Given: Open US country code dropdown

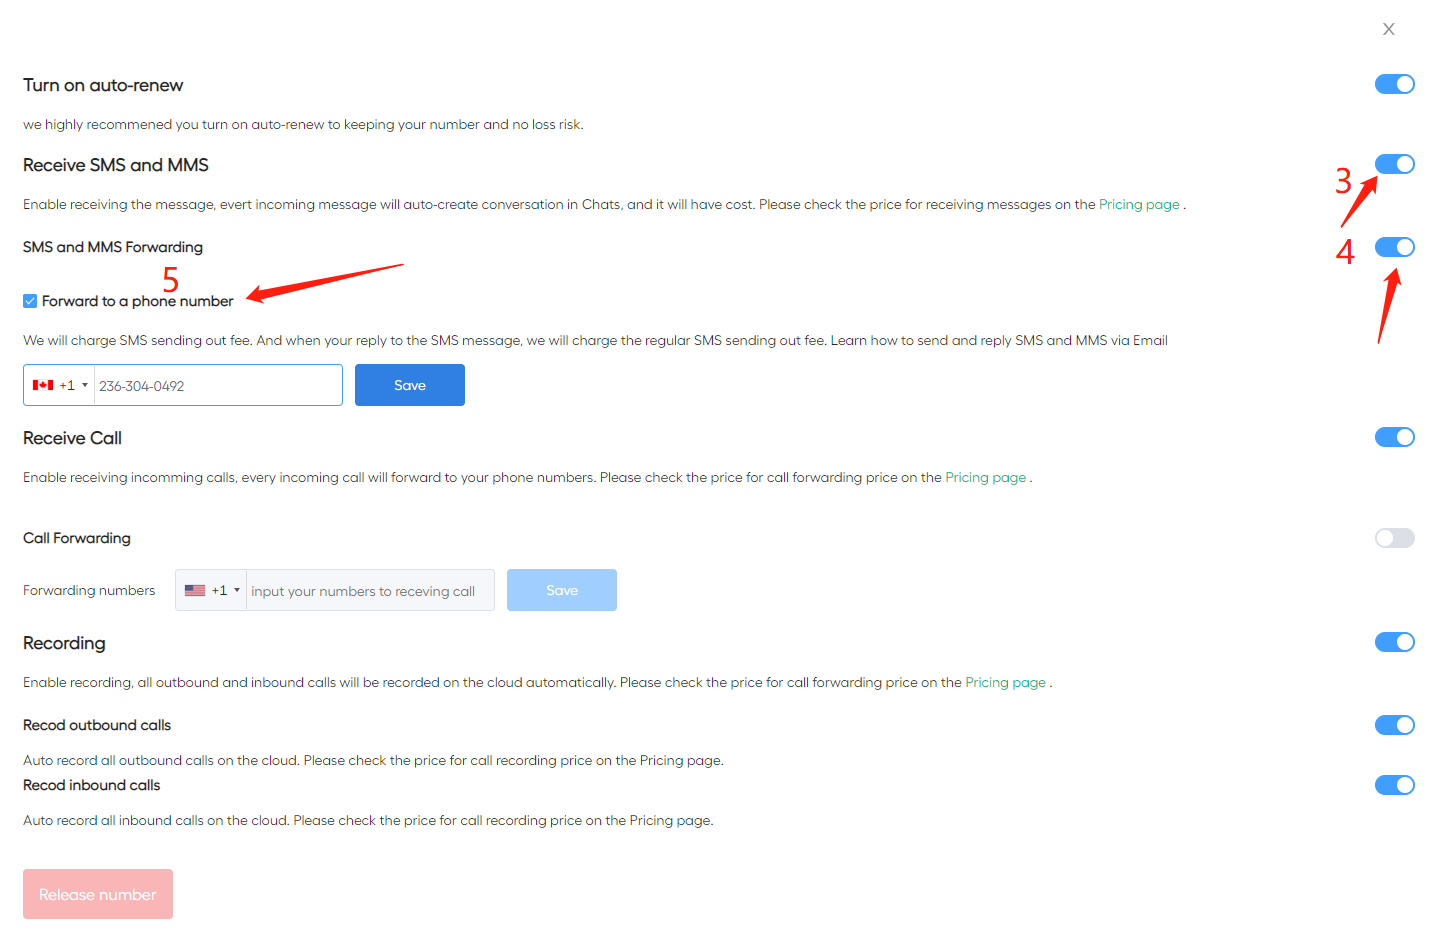Looking at the screenshot, I should click(212, 590).
